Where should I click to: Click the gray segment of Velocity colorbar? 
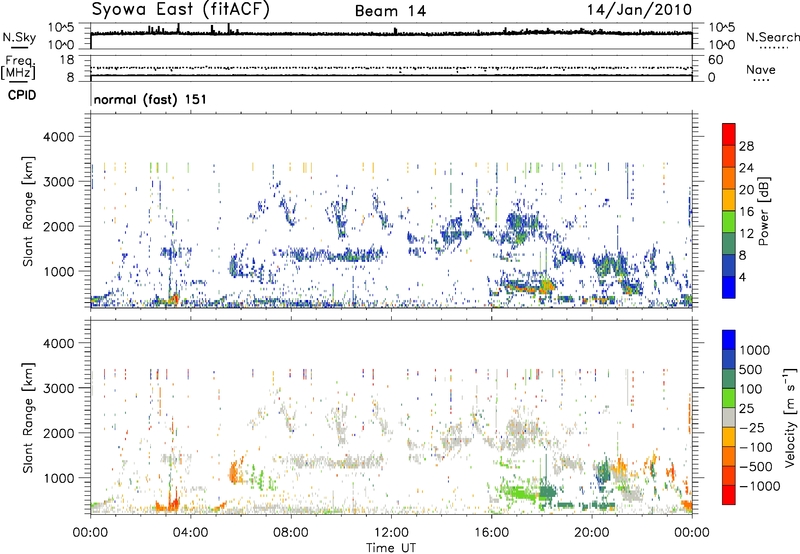click(729, 417)
